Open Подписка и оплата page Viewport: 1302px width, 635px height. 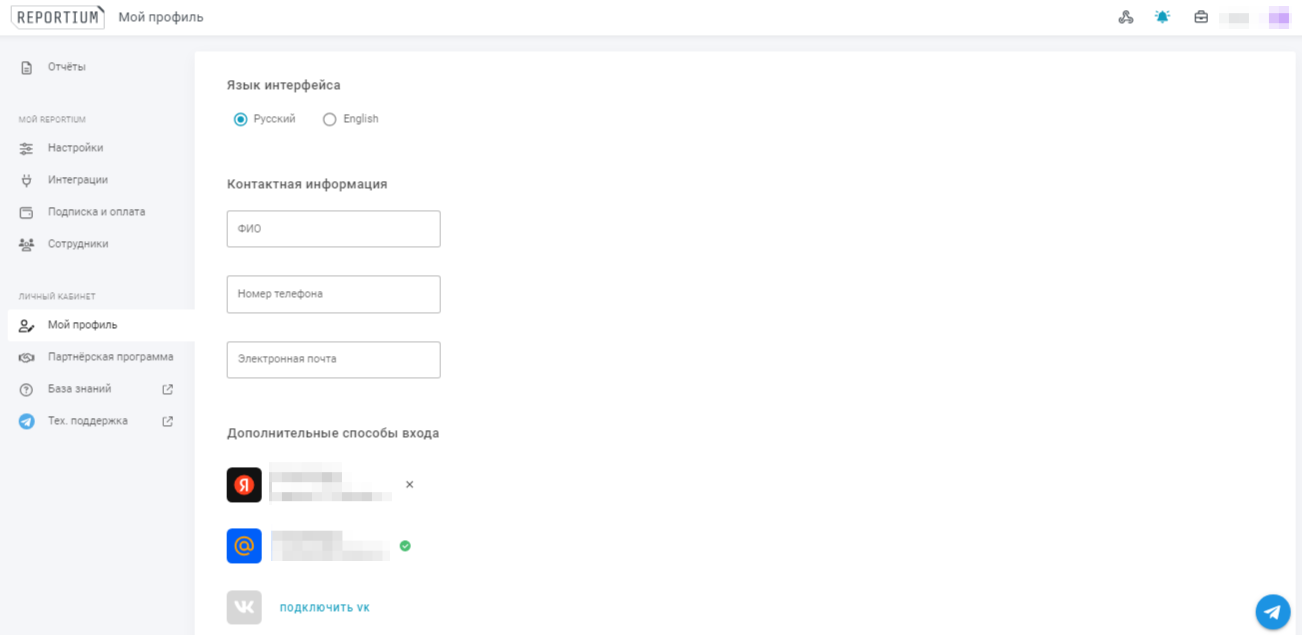tap(96, 212)
